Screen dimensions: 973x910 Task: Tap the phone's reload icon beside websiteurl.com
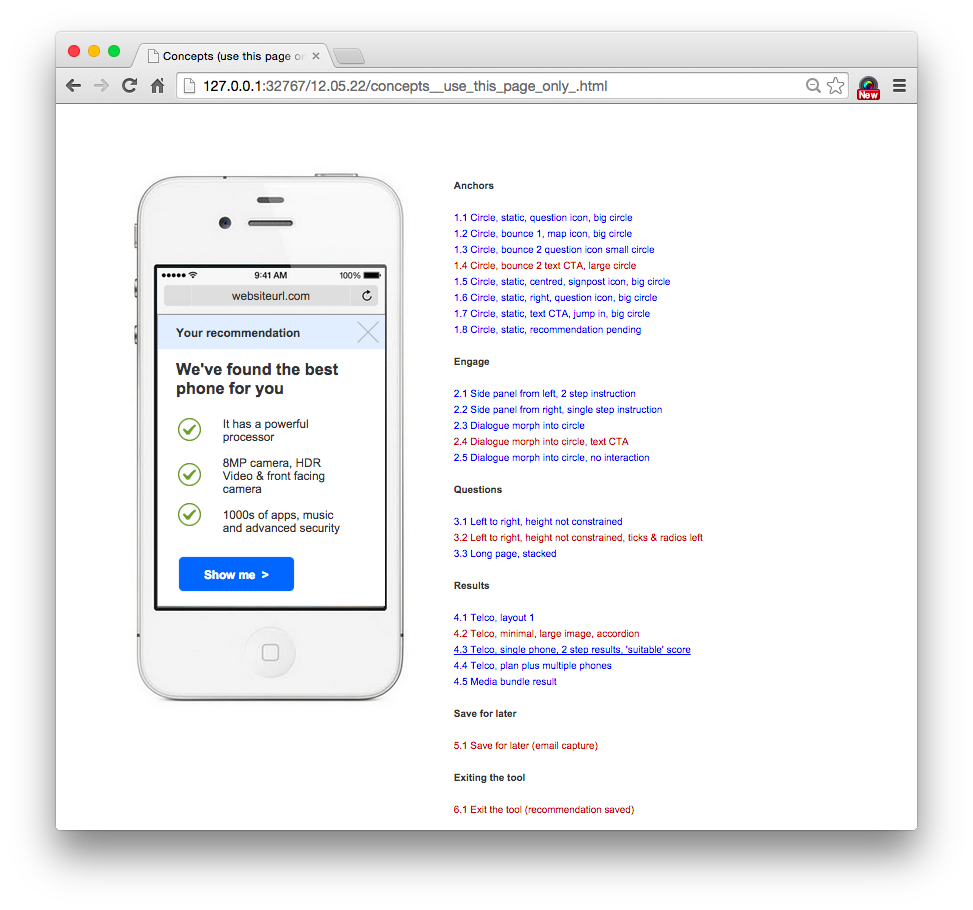point(367,296)
